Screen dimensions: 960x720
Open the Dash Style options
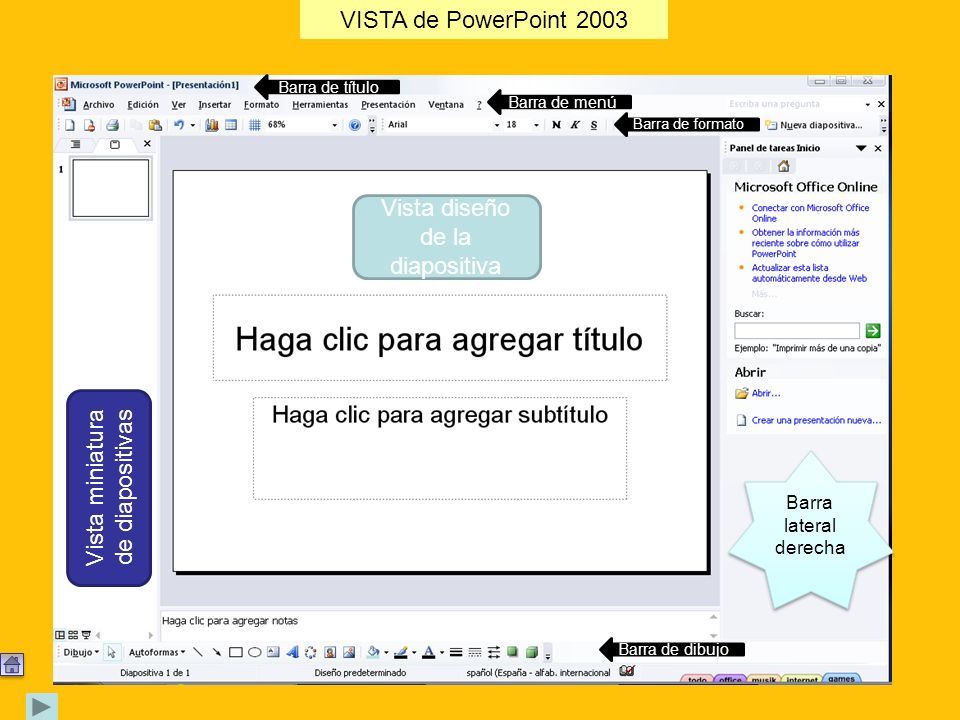pyautogui.click(x=474, y=653)
